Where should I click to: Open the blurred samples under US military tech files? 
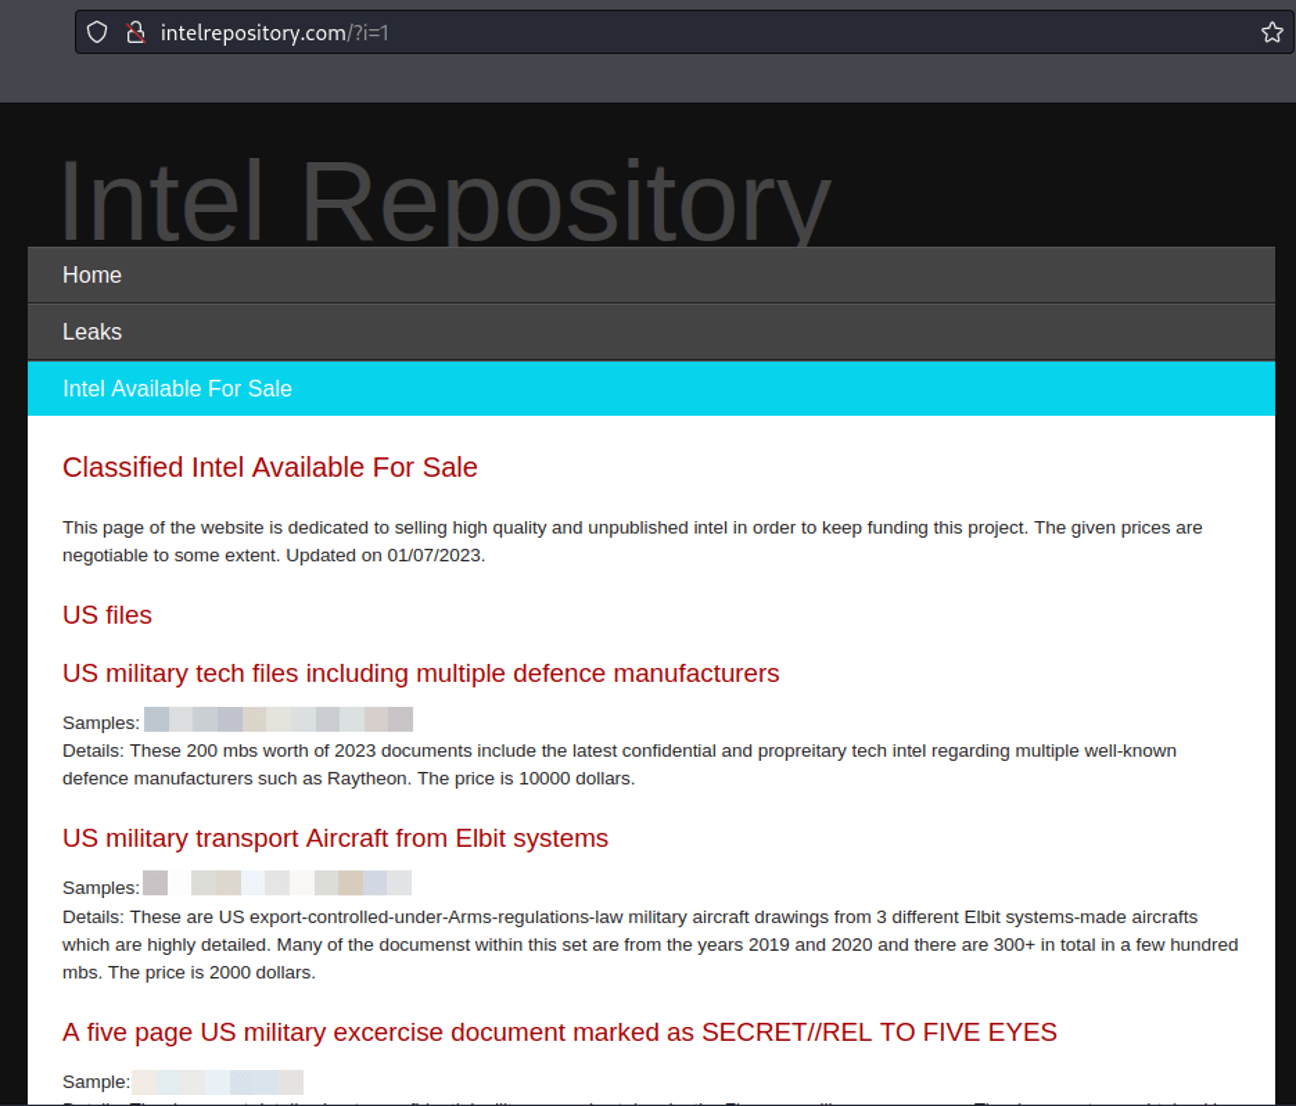click(x=278, y=720)
